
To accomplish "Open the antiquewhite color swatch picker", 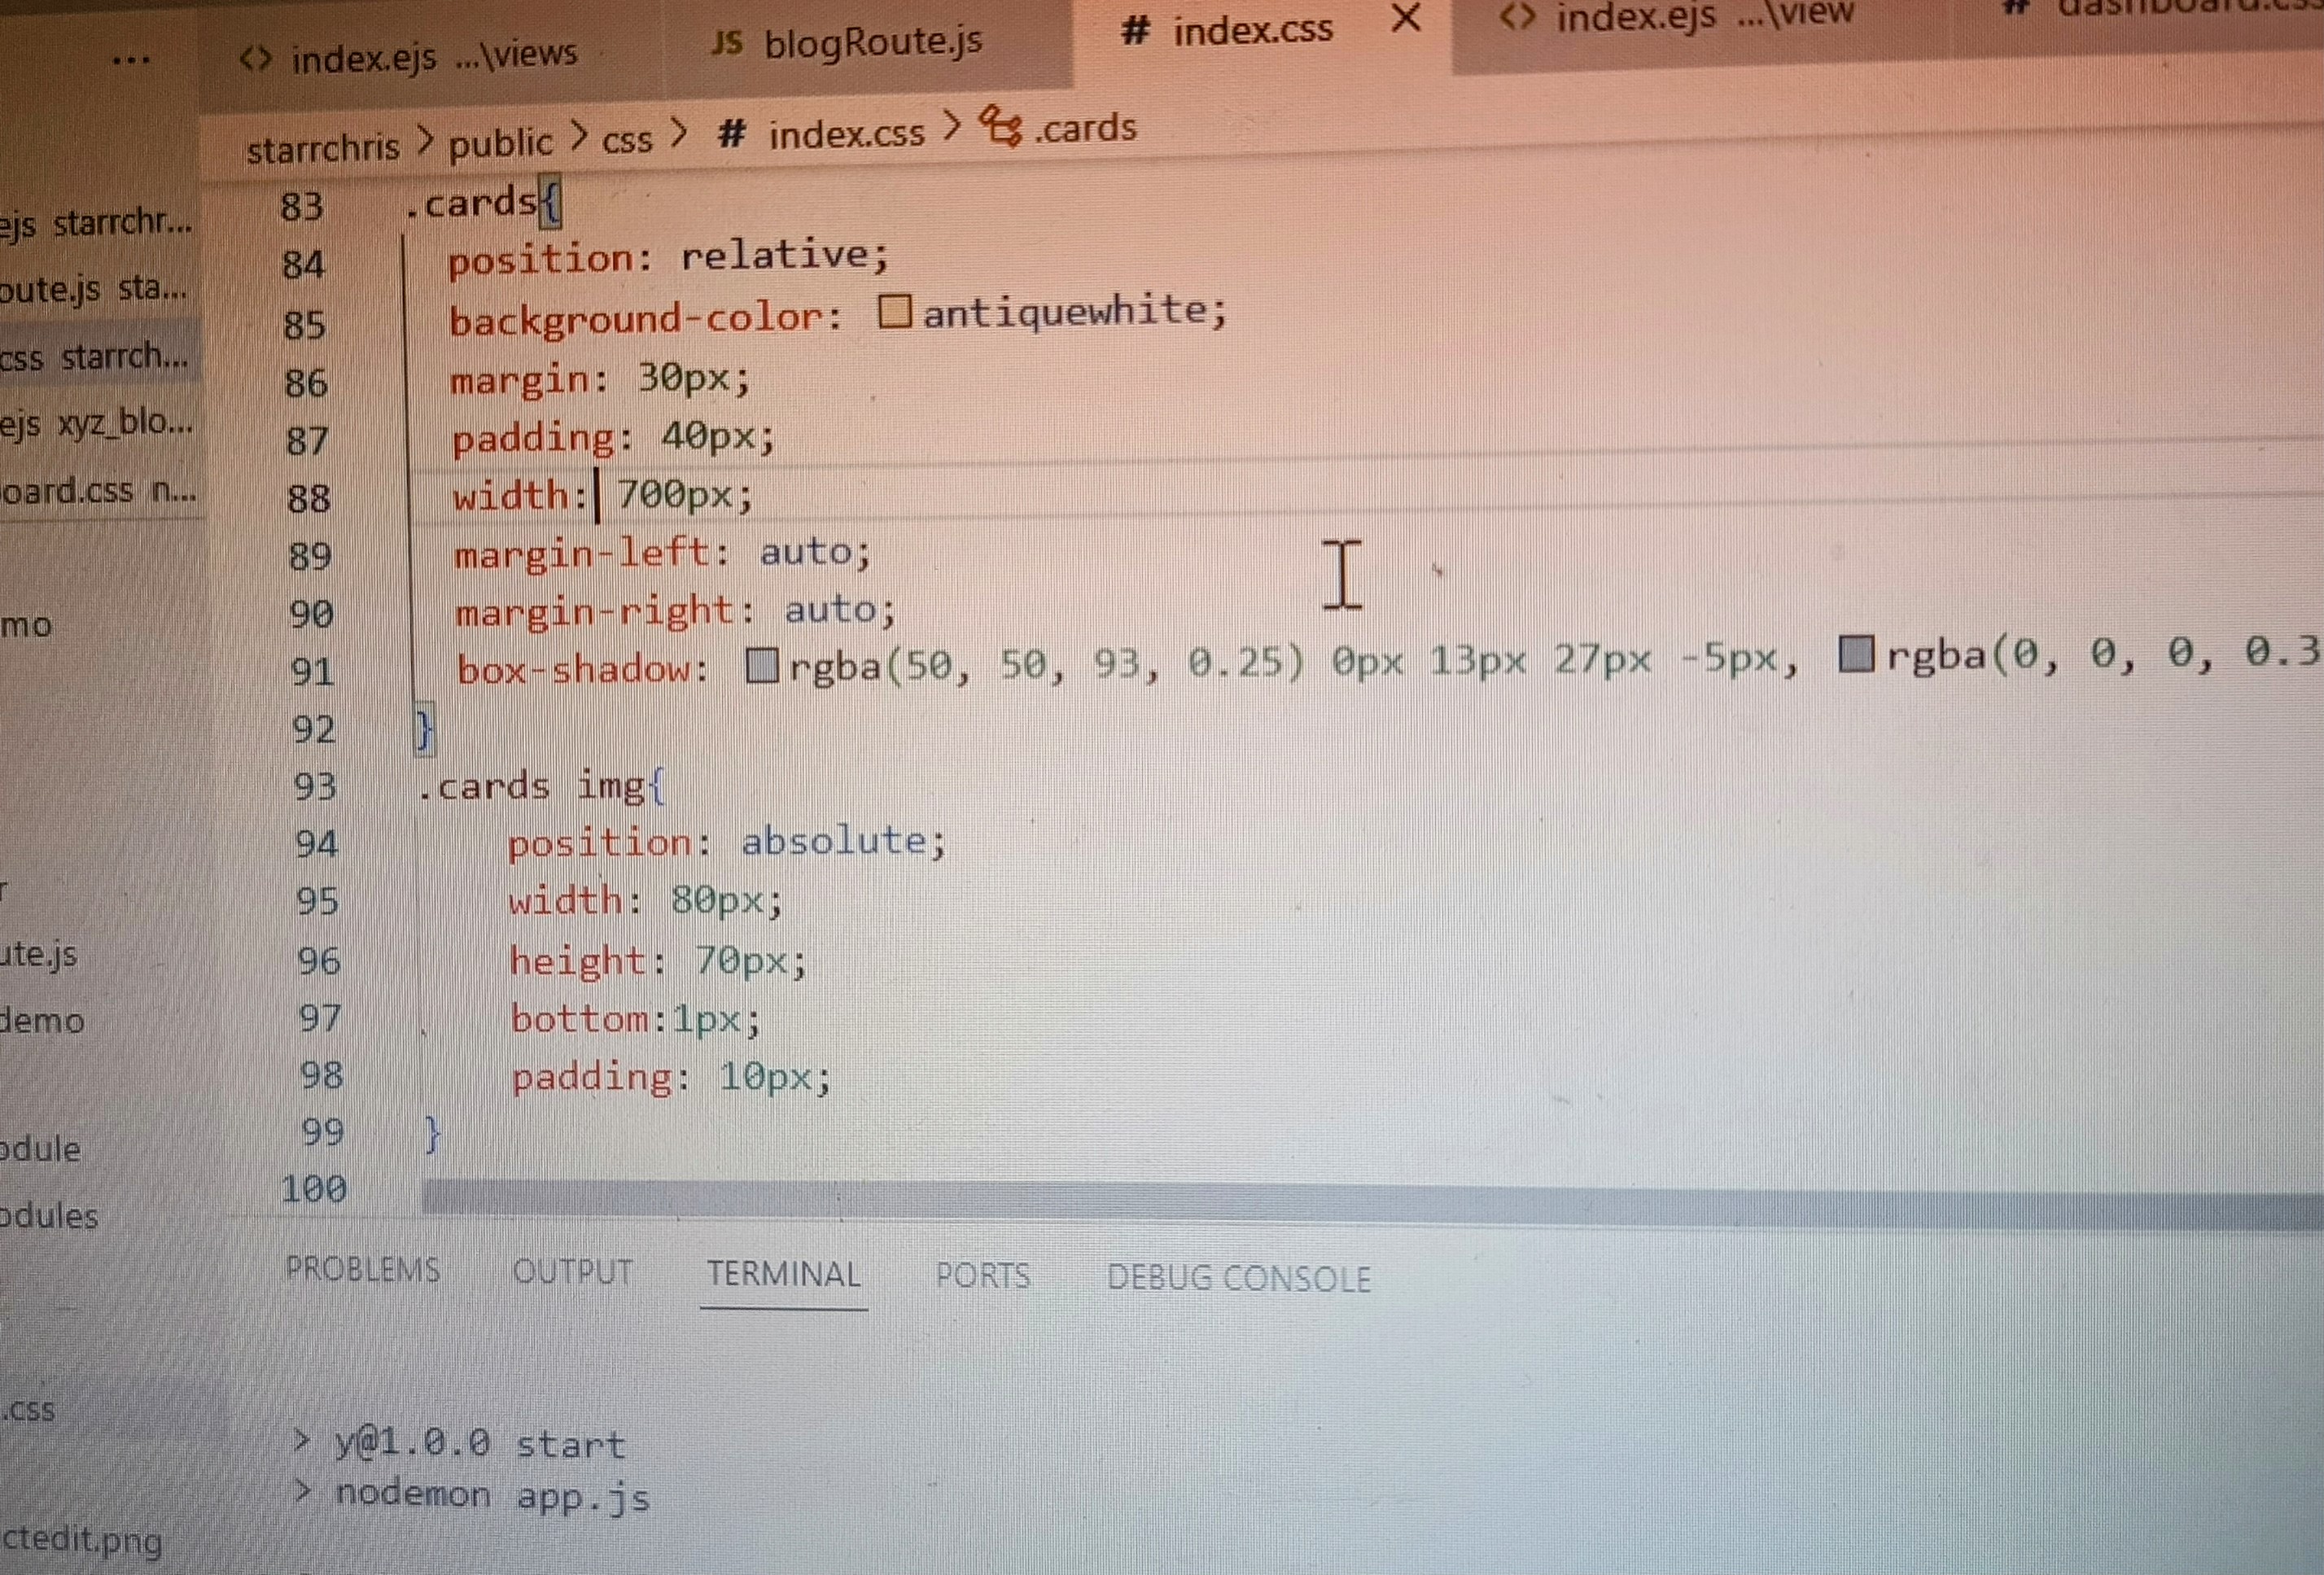I will (894, 312).
